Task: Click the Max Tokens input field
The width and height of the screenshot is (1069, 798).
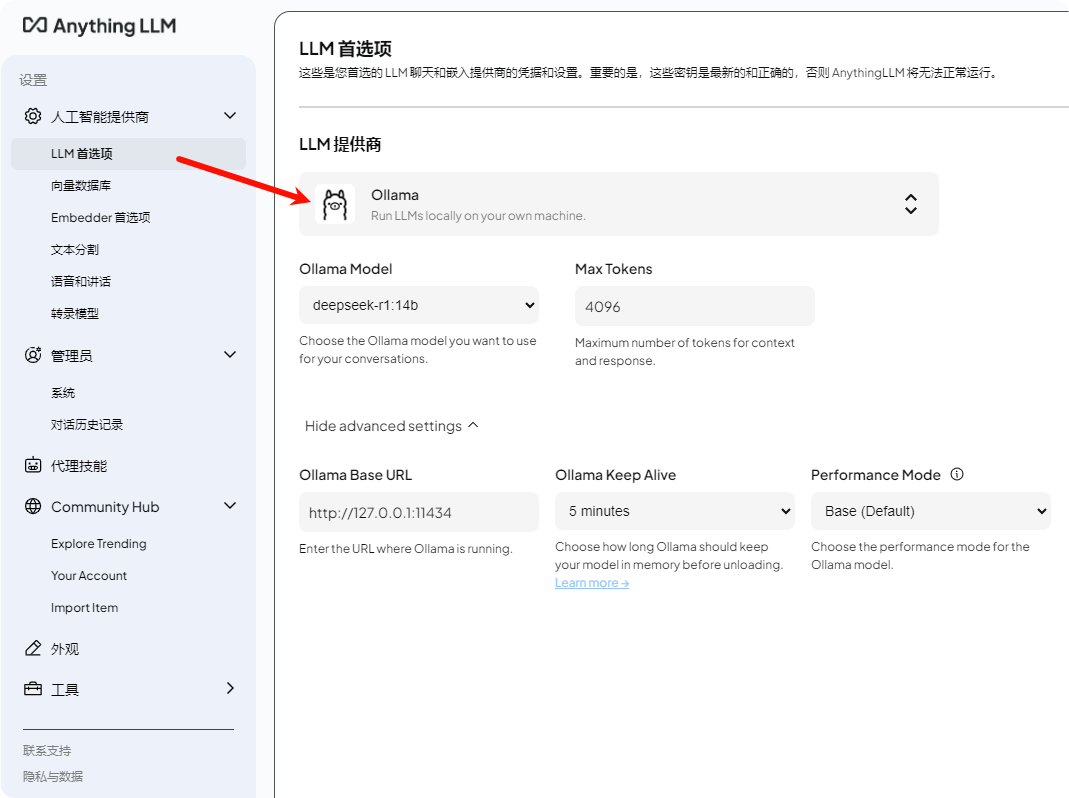Action: click(695, 306)
